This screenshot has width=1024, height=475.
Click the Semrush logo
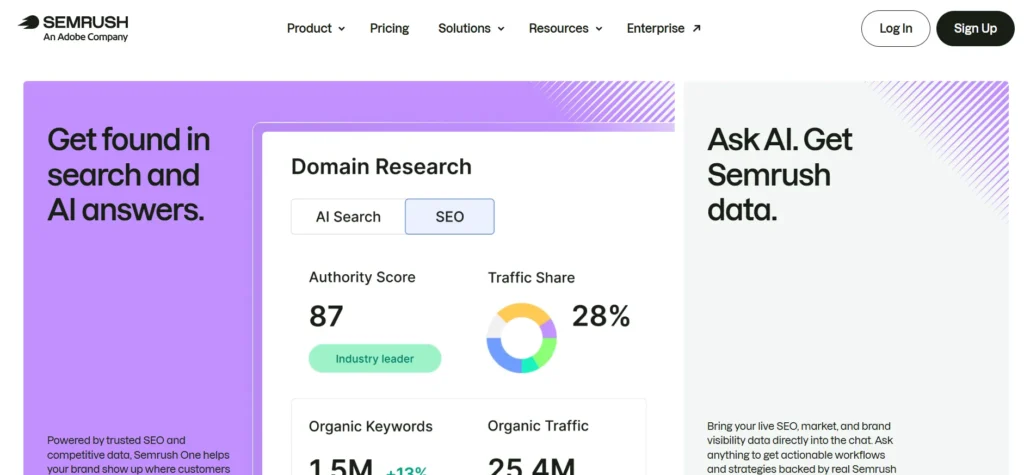tap(73, 28)
